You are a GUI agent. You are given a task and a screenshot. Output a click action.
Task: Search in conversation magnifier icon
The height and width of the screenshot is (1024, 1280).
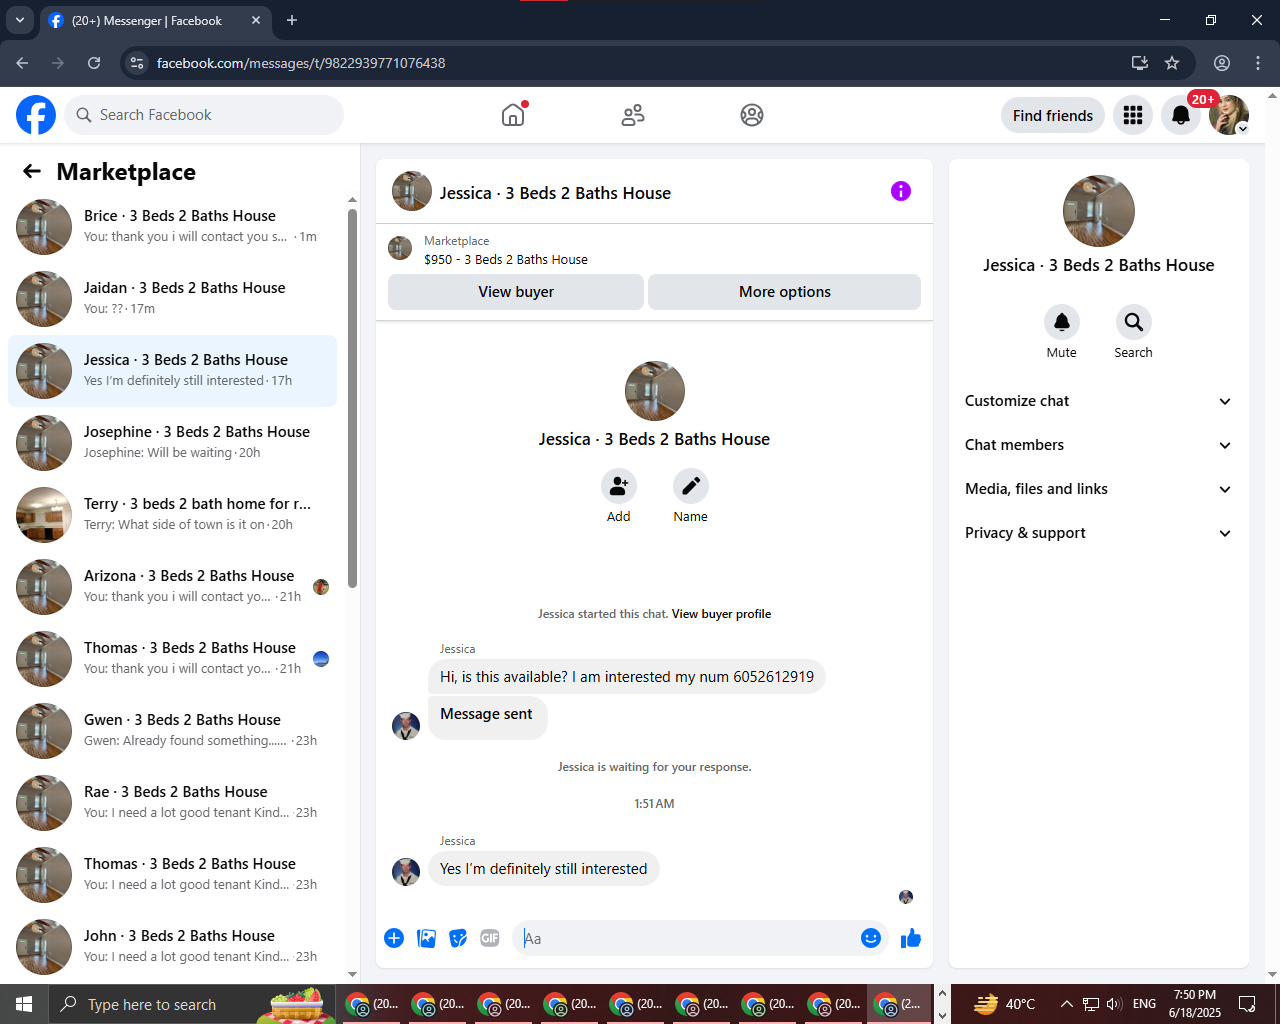coord(1134,322)
